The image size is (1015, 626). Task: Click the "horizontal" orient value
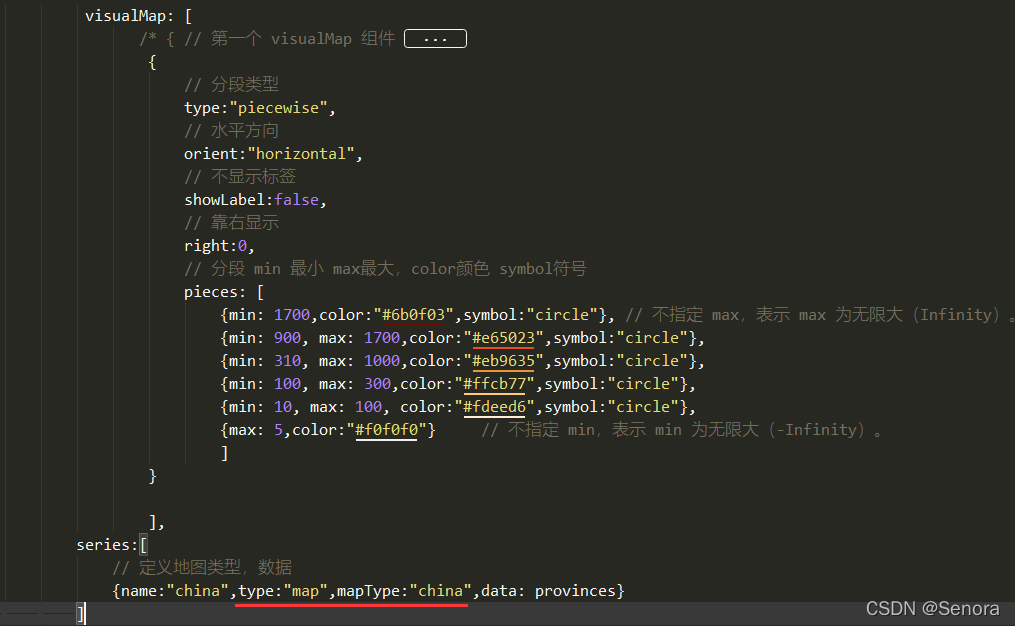(301, 154)
